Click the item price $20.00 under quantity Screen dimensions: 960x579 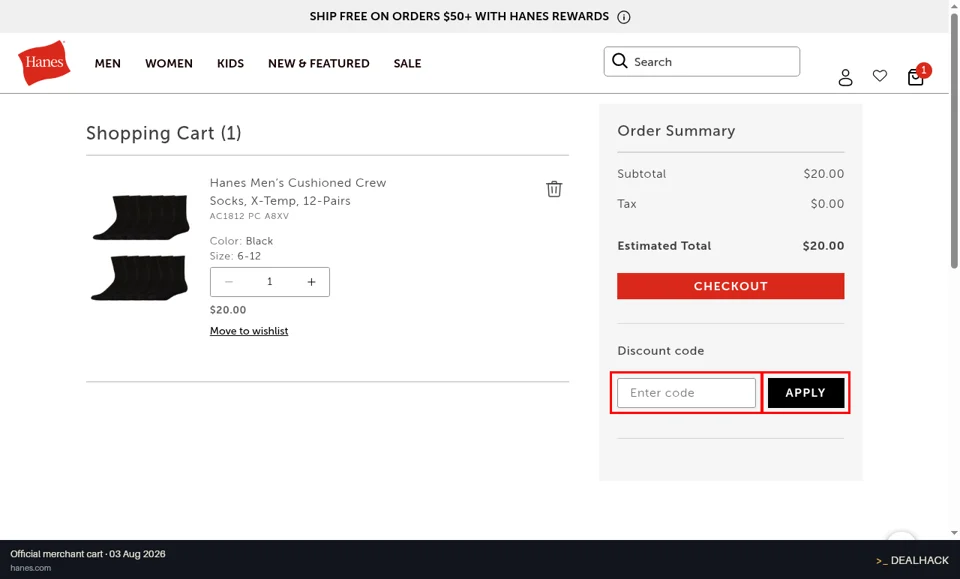coord(228,310)
